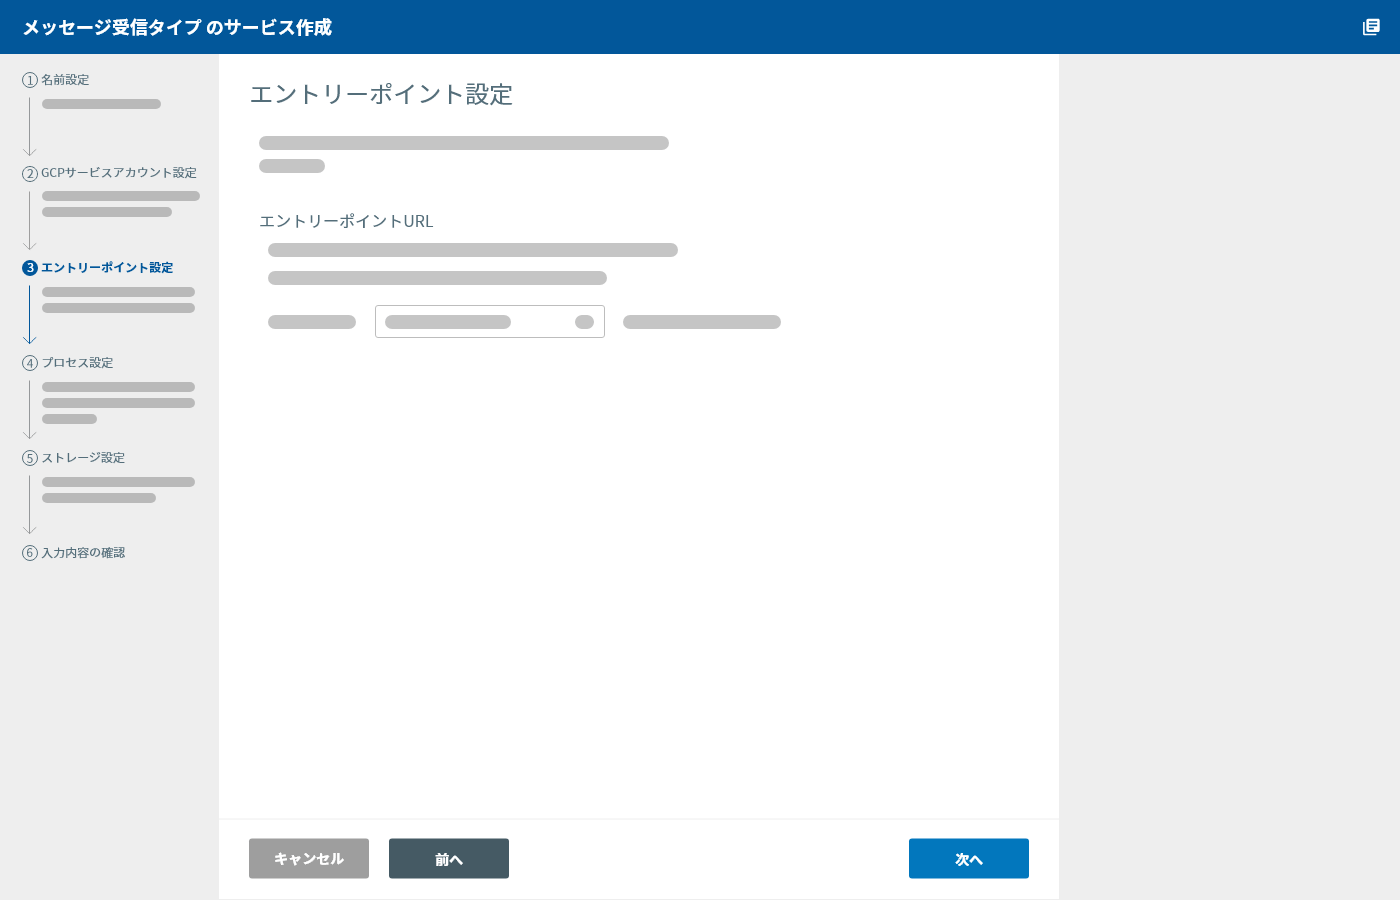Viewport: 1400px width, 900px height.
Task: Select step 1 名前設定 in sidebar
Action: pyautogui.click(x=56, y=80)
